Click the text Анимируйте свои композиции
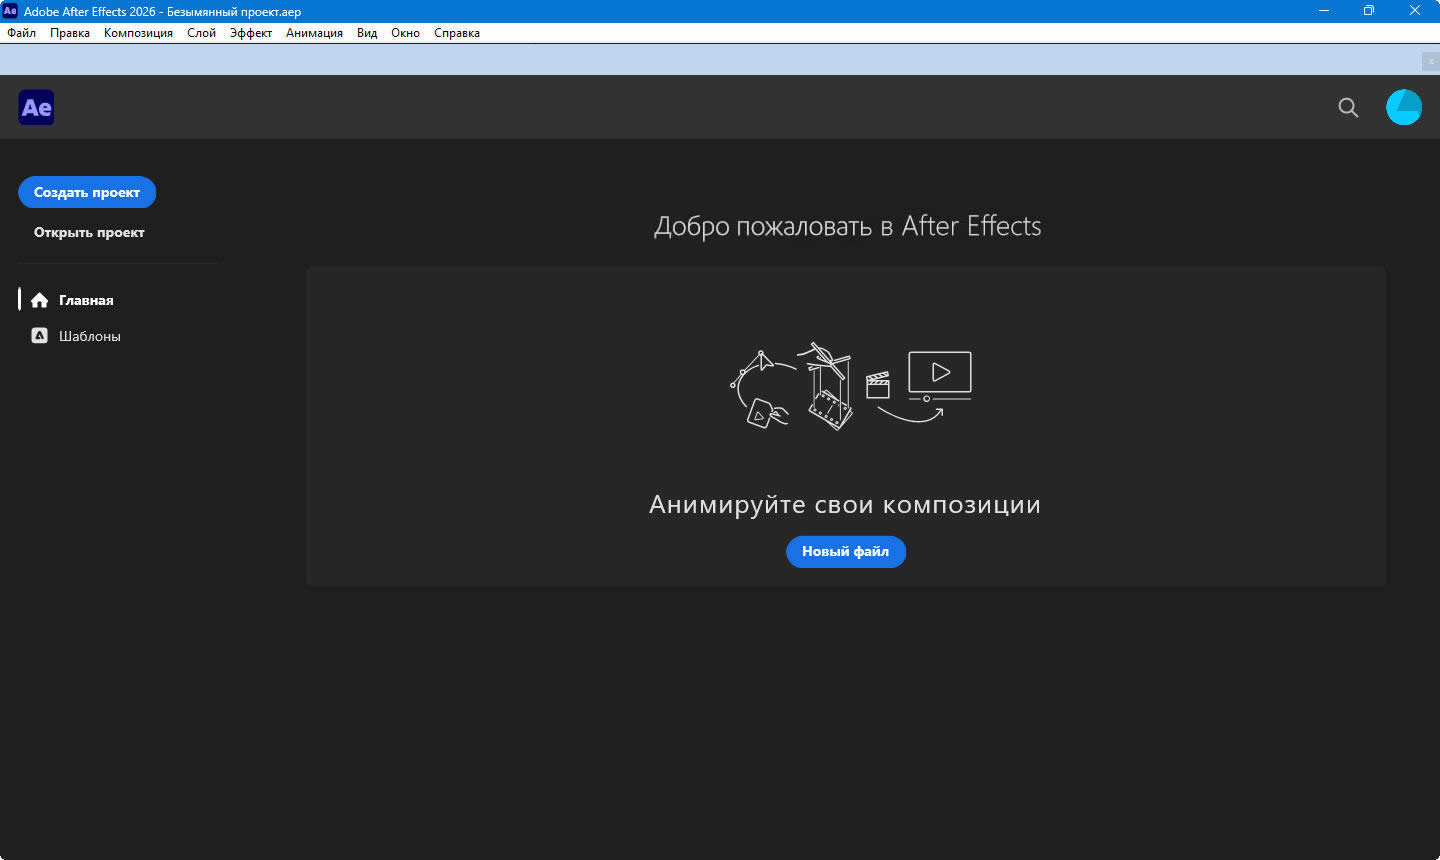Screen dimensions: 1440x860 click(845, 504)
